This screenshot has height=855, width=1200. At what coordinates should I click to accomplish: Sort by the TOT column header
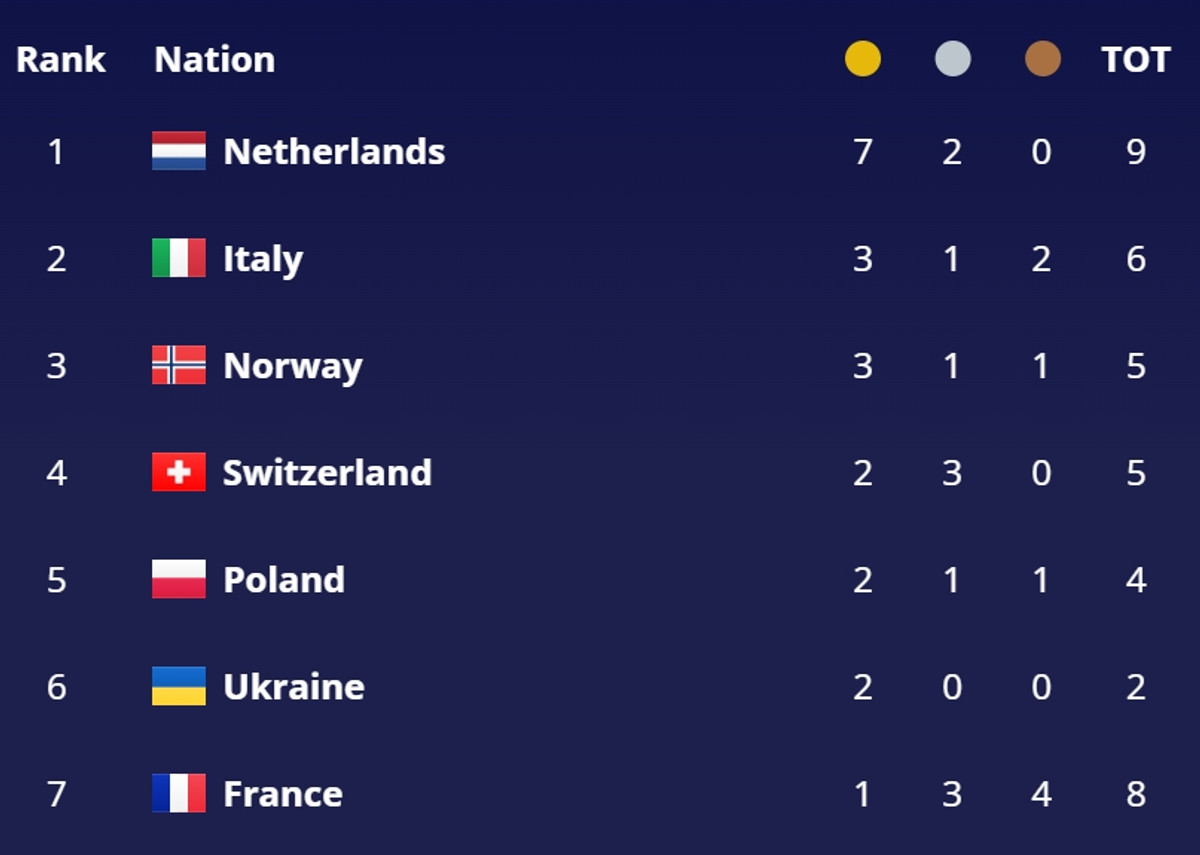click(1135, 60)
